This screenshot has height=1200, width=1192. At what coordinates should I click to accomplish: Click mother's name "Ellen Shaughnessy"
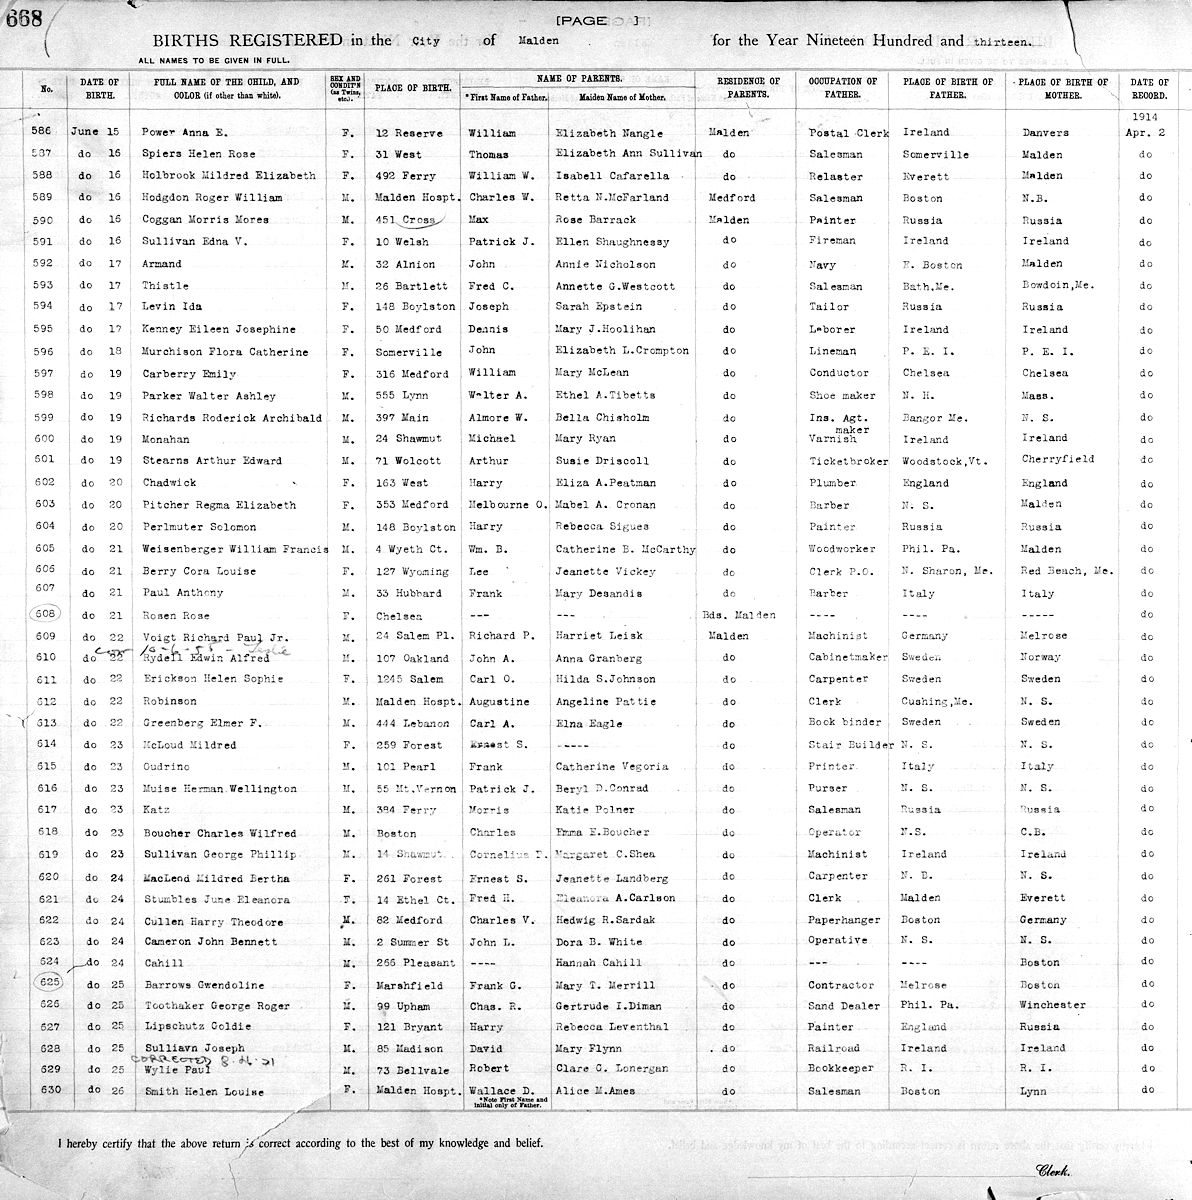pyautogui.click(x=612, y=242)
